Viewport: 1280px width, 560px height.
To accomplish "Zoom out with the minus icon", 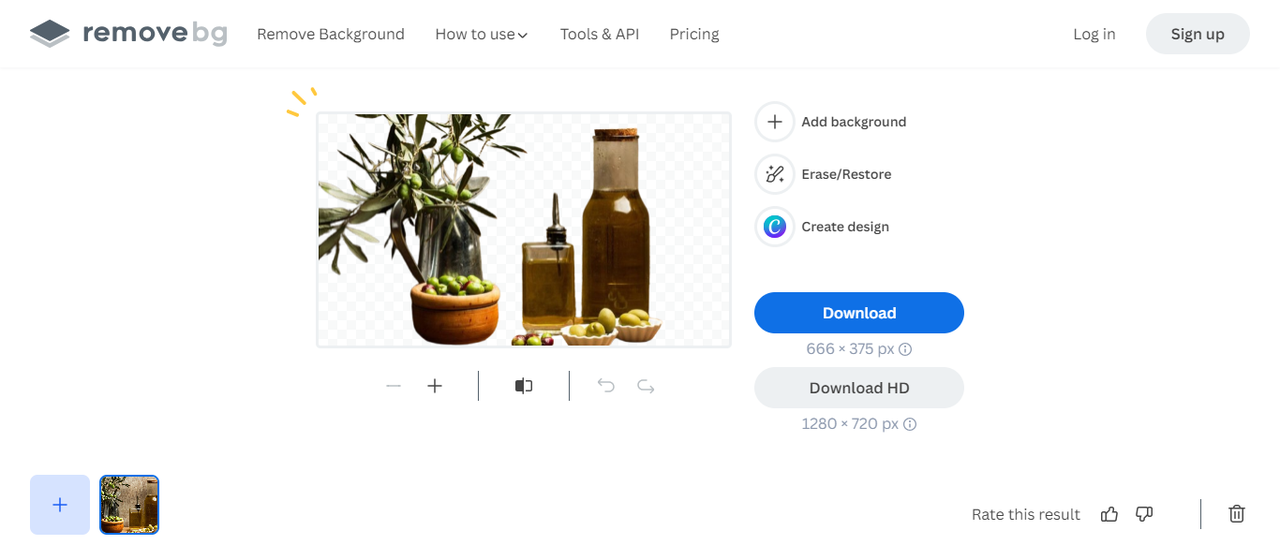I will pyautogui.click(x=393, y=386).
